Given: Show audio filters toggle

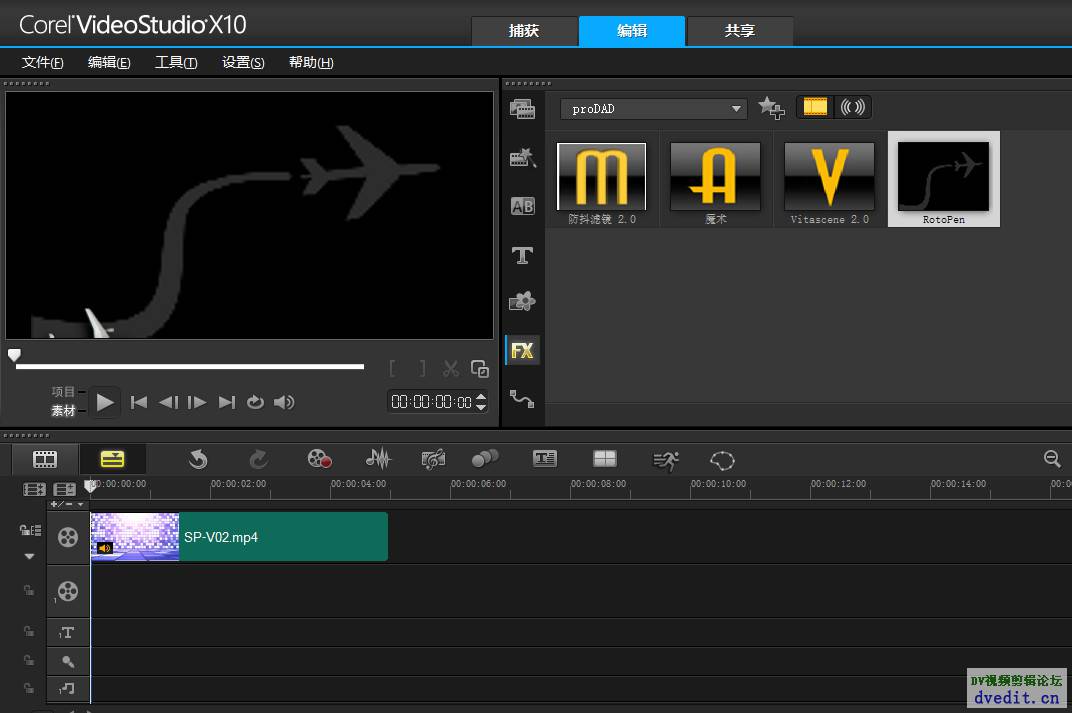Looking at the screenshot, I should (x=853, y=107).
